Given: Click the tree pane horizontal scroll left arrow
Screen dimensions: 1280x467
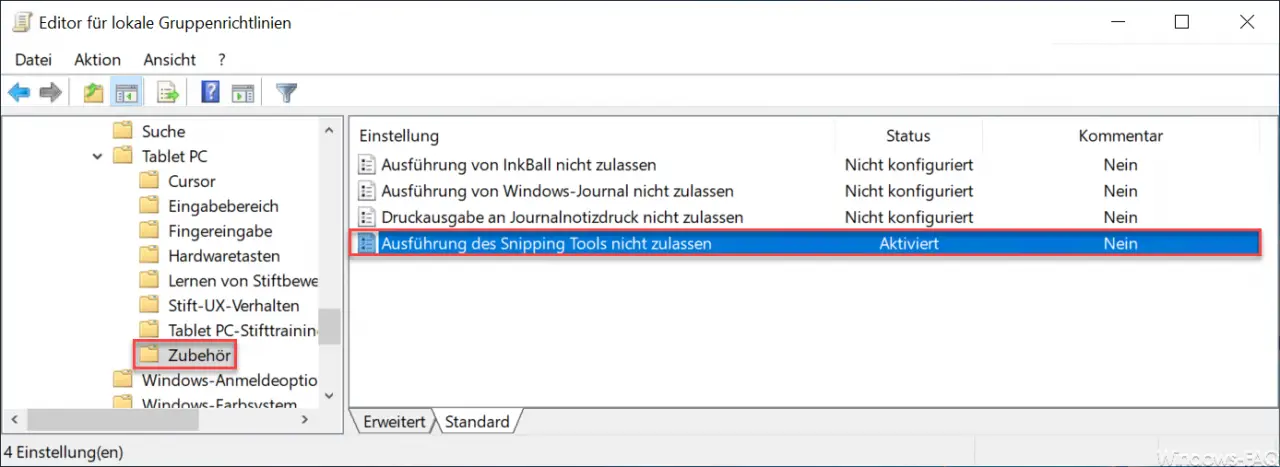Looking at the screenshot, I should [12, 421].
